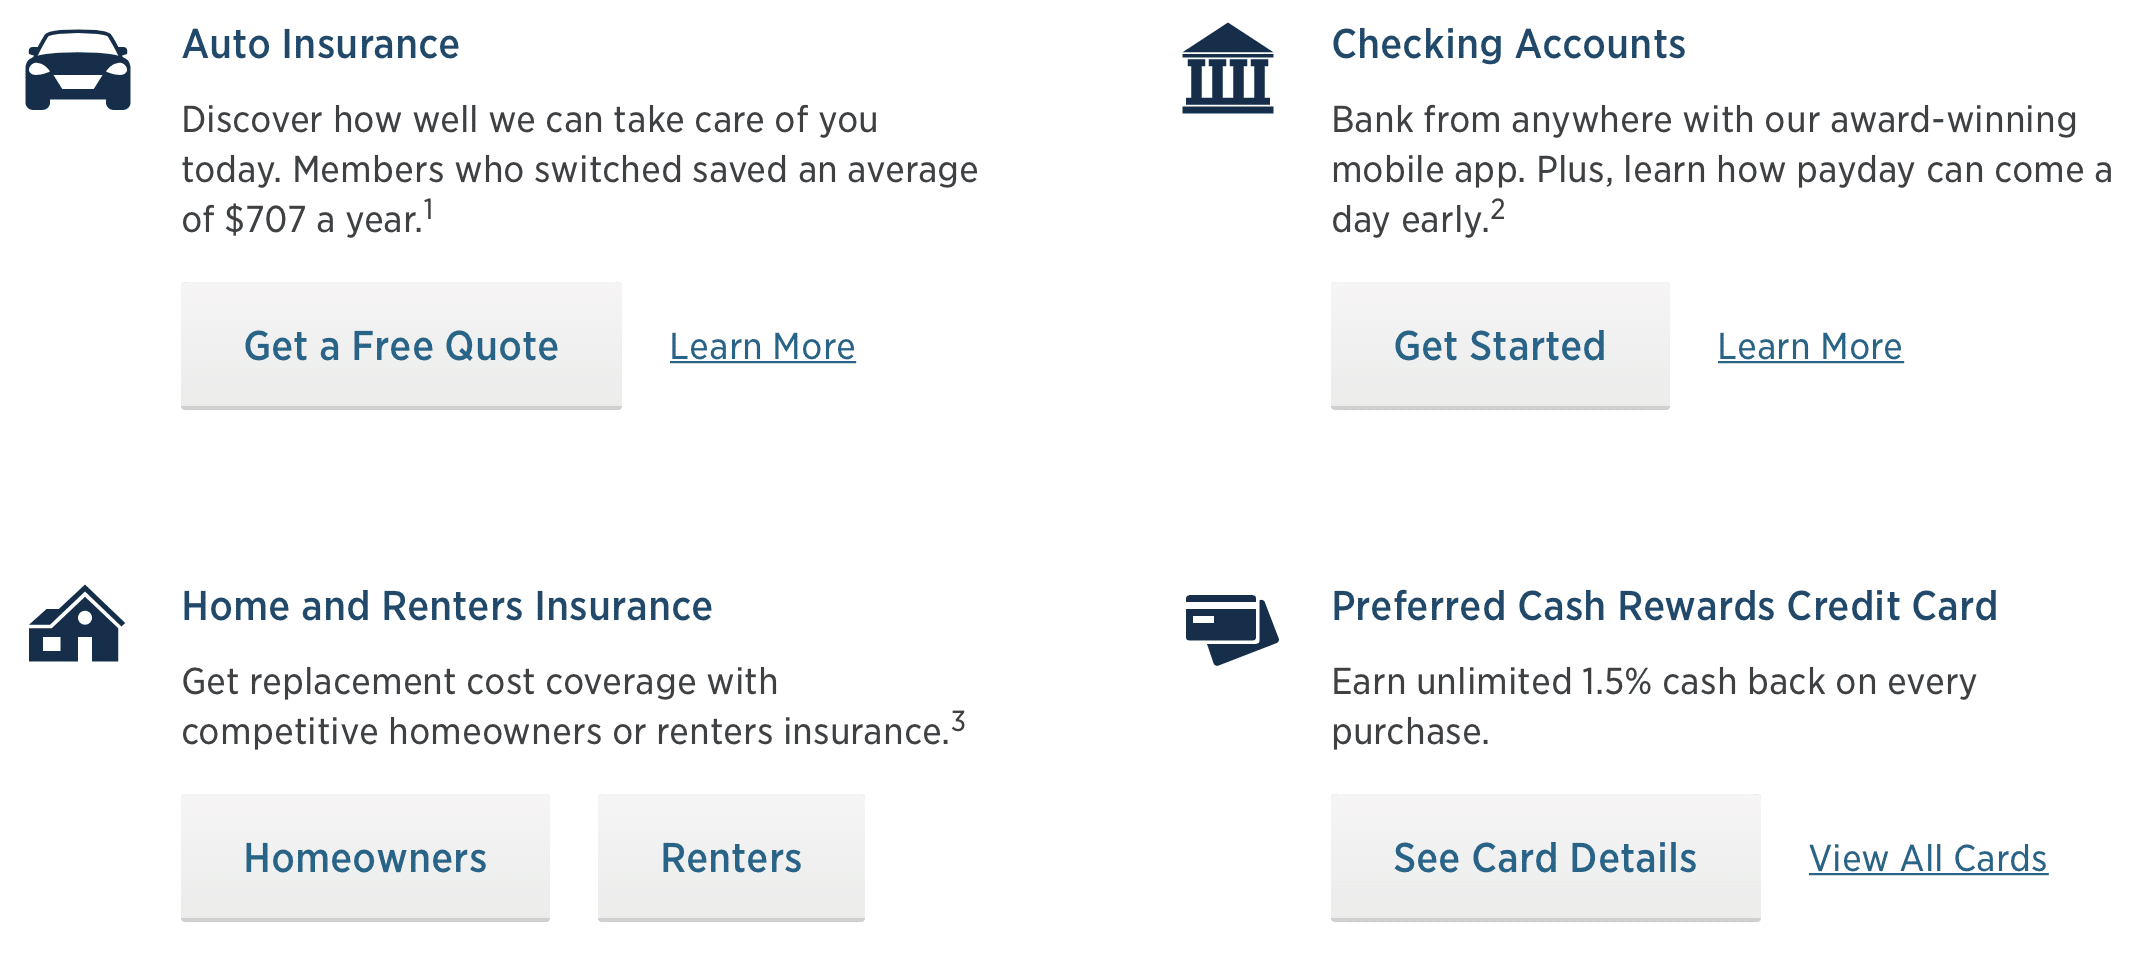Screen dimensions: 2136x956
Task: Click the Auto Insurance heading
Action: tap(320, 45)
